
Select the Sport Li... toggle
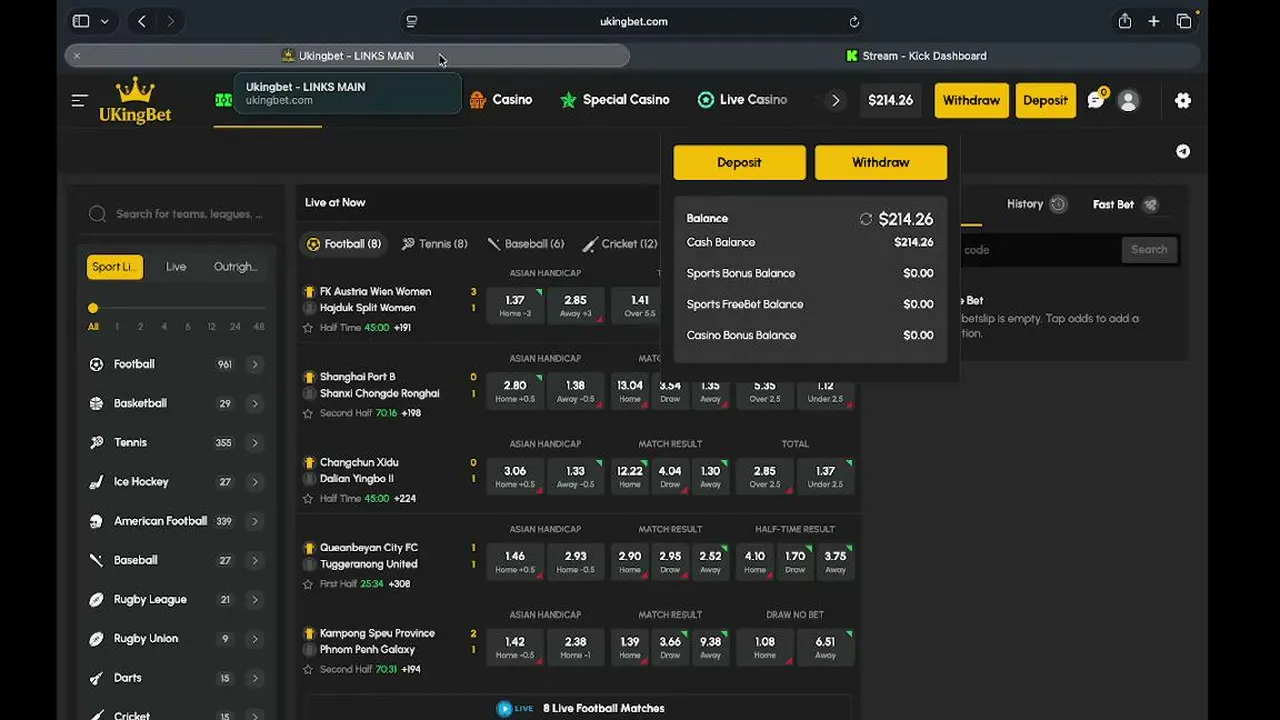coord(114,267)
